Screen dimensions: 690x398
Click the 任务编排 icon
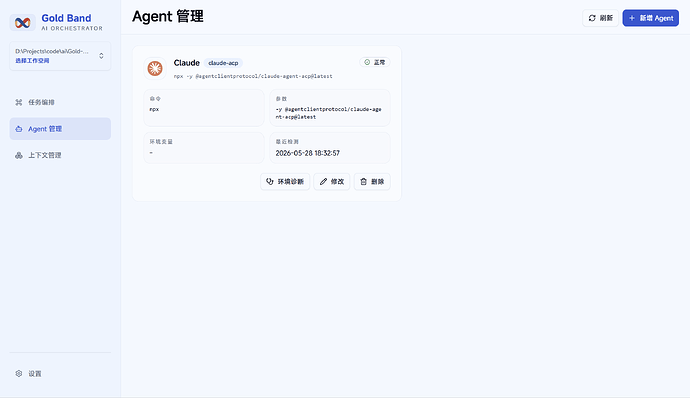[18, 102]
